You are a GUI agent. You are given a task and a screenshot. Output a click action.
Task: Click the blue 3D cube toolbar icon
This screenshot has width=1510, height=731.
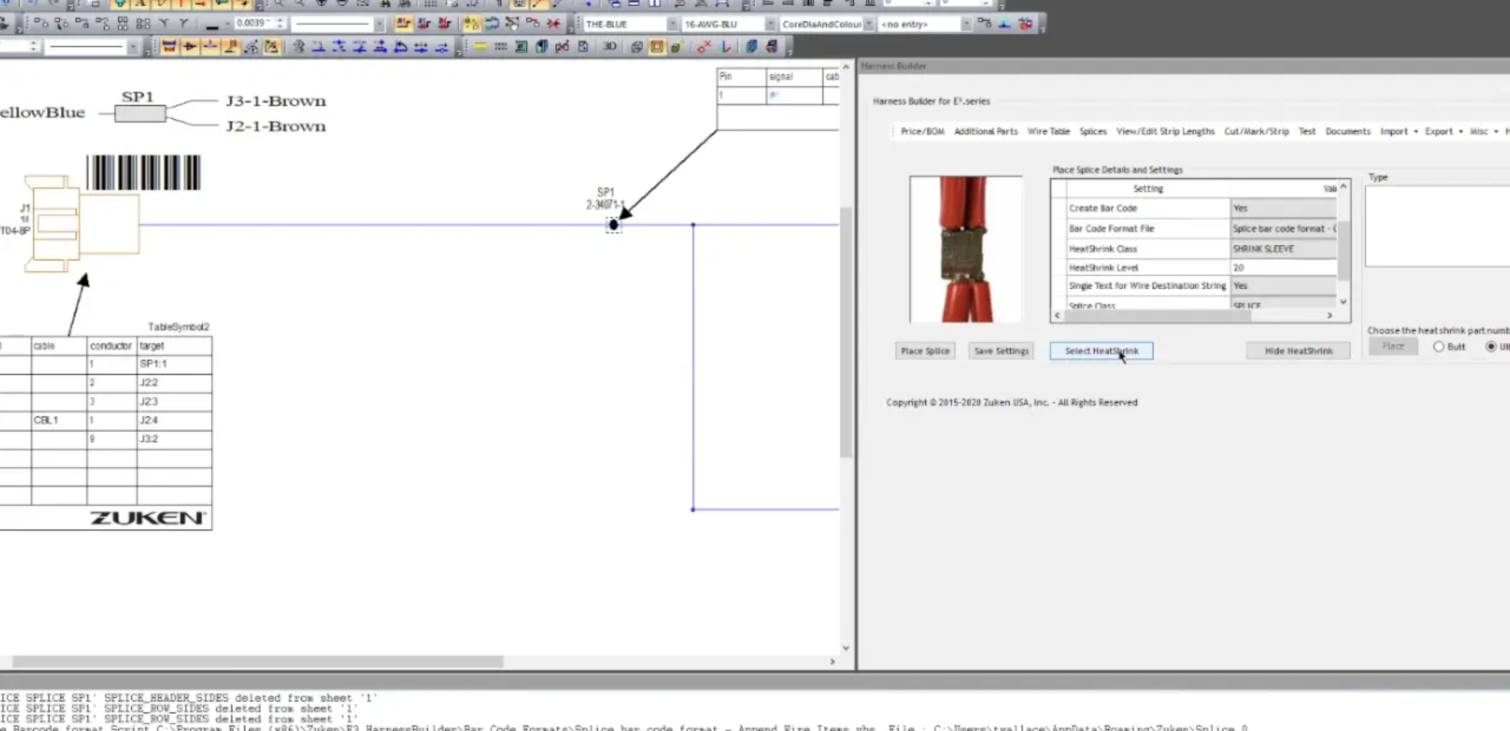pyautogui.click(x=751, y=46)
